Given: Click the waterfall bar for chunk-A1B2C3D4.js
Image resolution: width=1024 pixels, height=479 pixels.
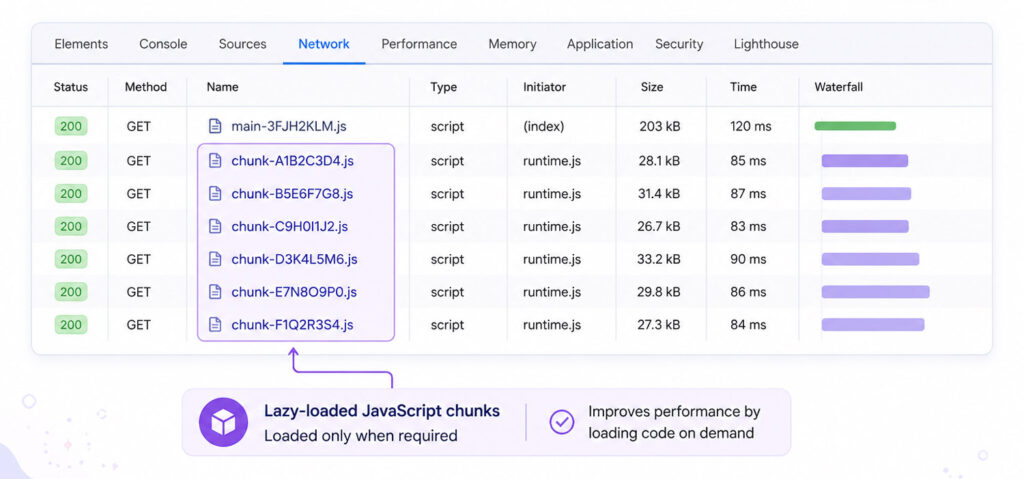Looking at the screenshot, I should [865, 161].
